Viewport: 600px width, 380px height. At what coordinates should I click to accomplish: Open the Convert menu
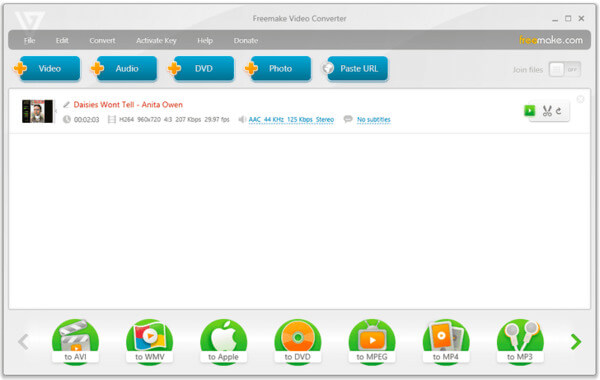(102, 41)
